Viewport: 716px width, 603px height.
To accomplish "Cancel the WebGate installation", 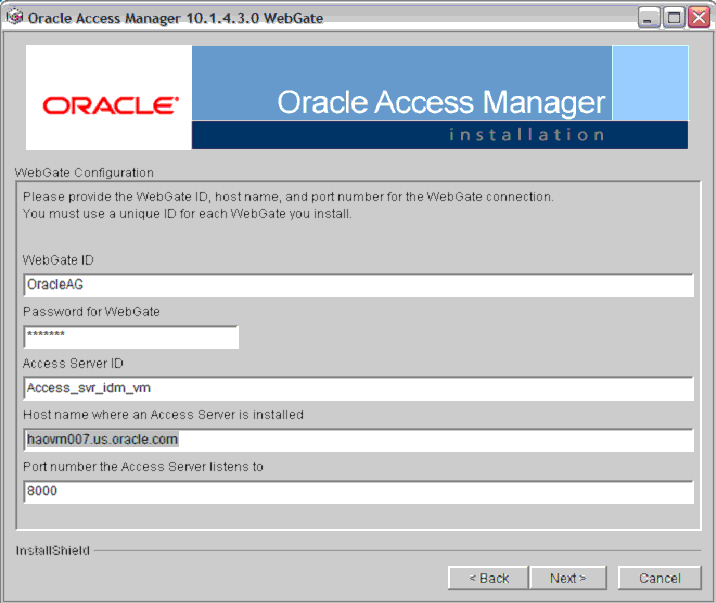I will (659, 578).
